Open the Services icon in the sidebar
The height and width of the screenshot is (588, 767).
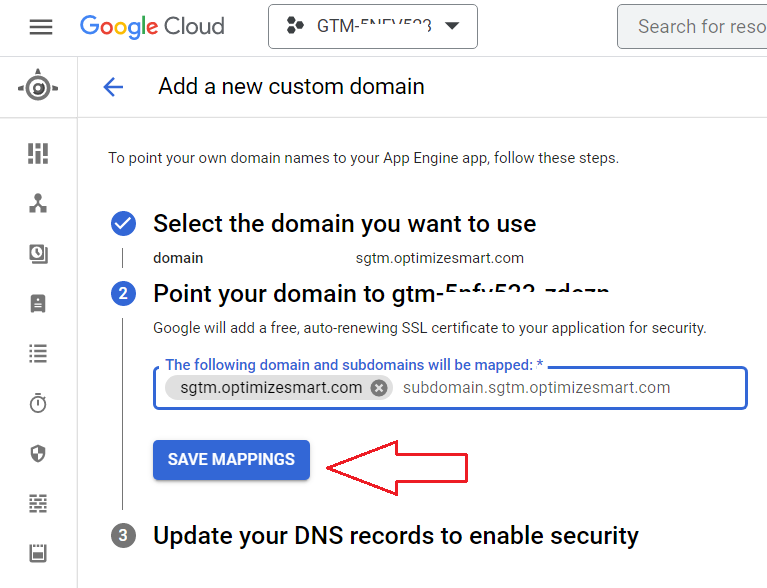(x=38, y=203)
